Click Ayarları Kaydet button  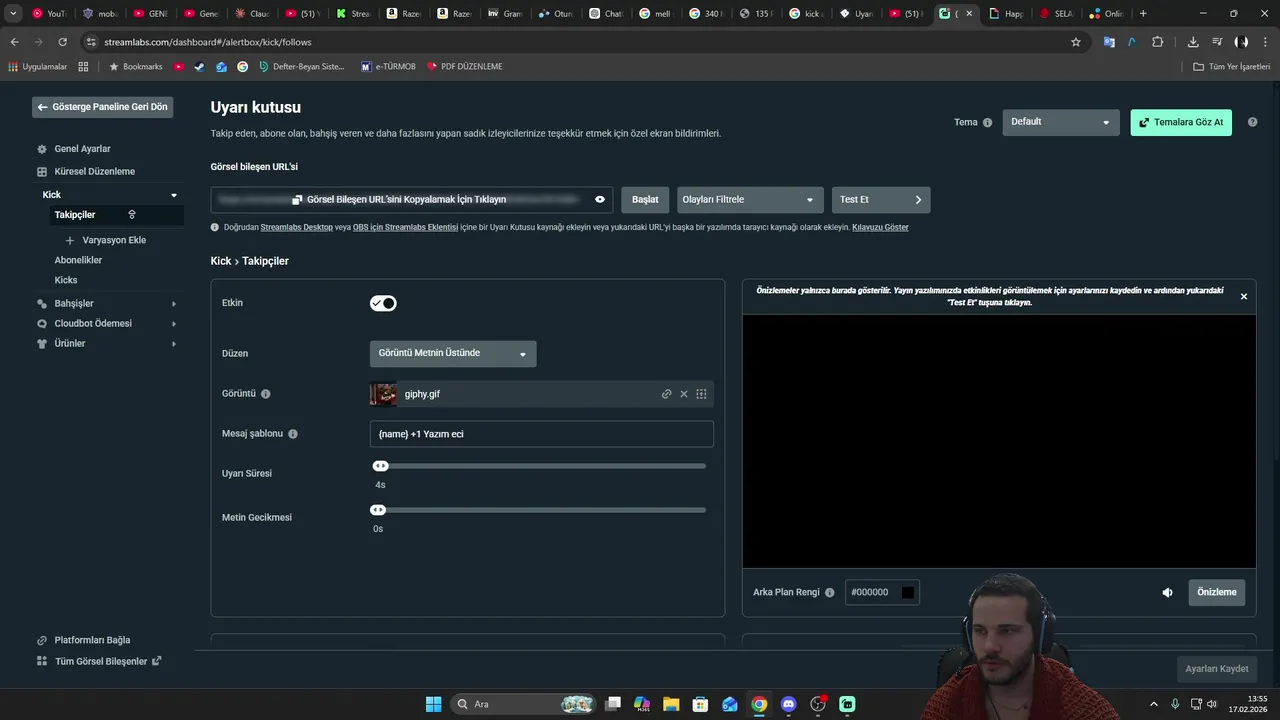[x=1217, y=669]
